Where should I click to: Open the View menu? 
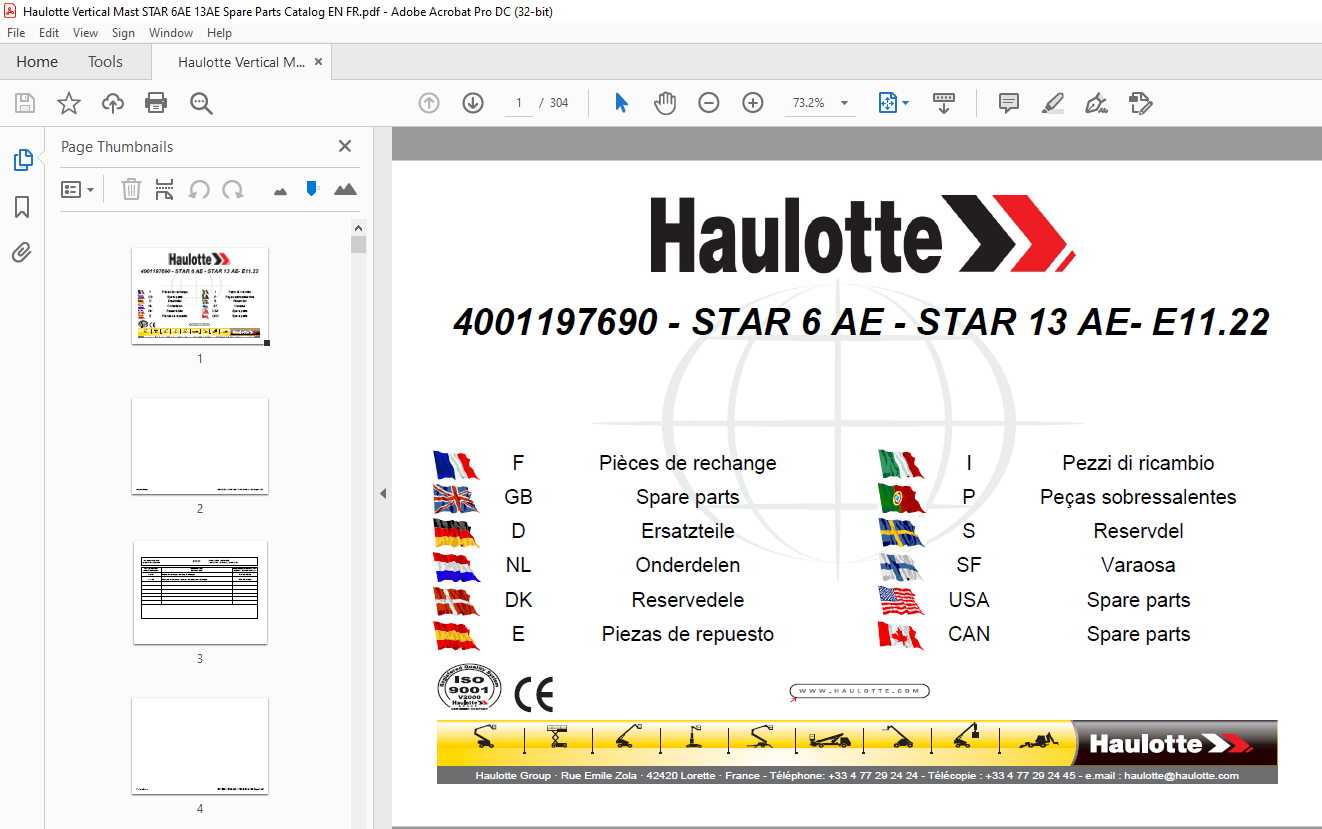(85, 33)
